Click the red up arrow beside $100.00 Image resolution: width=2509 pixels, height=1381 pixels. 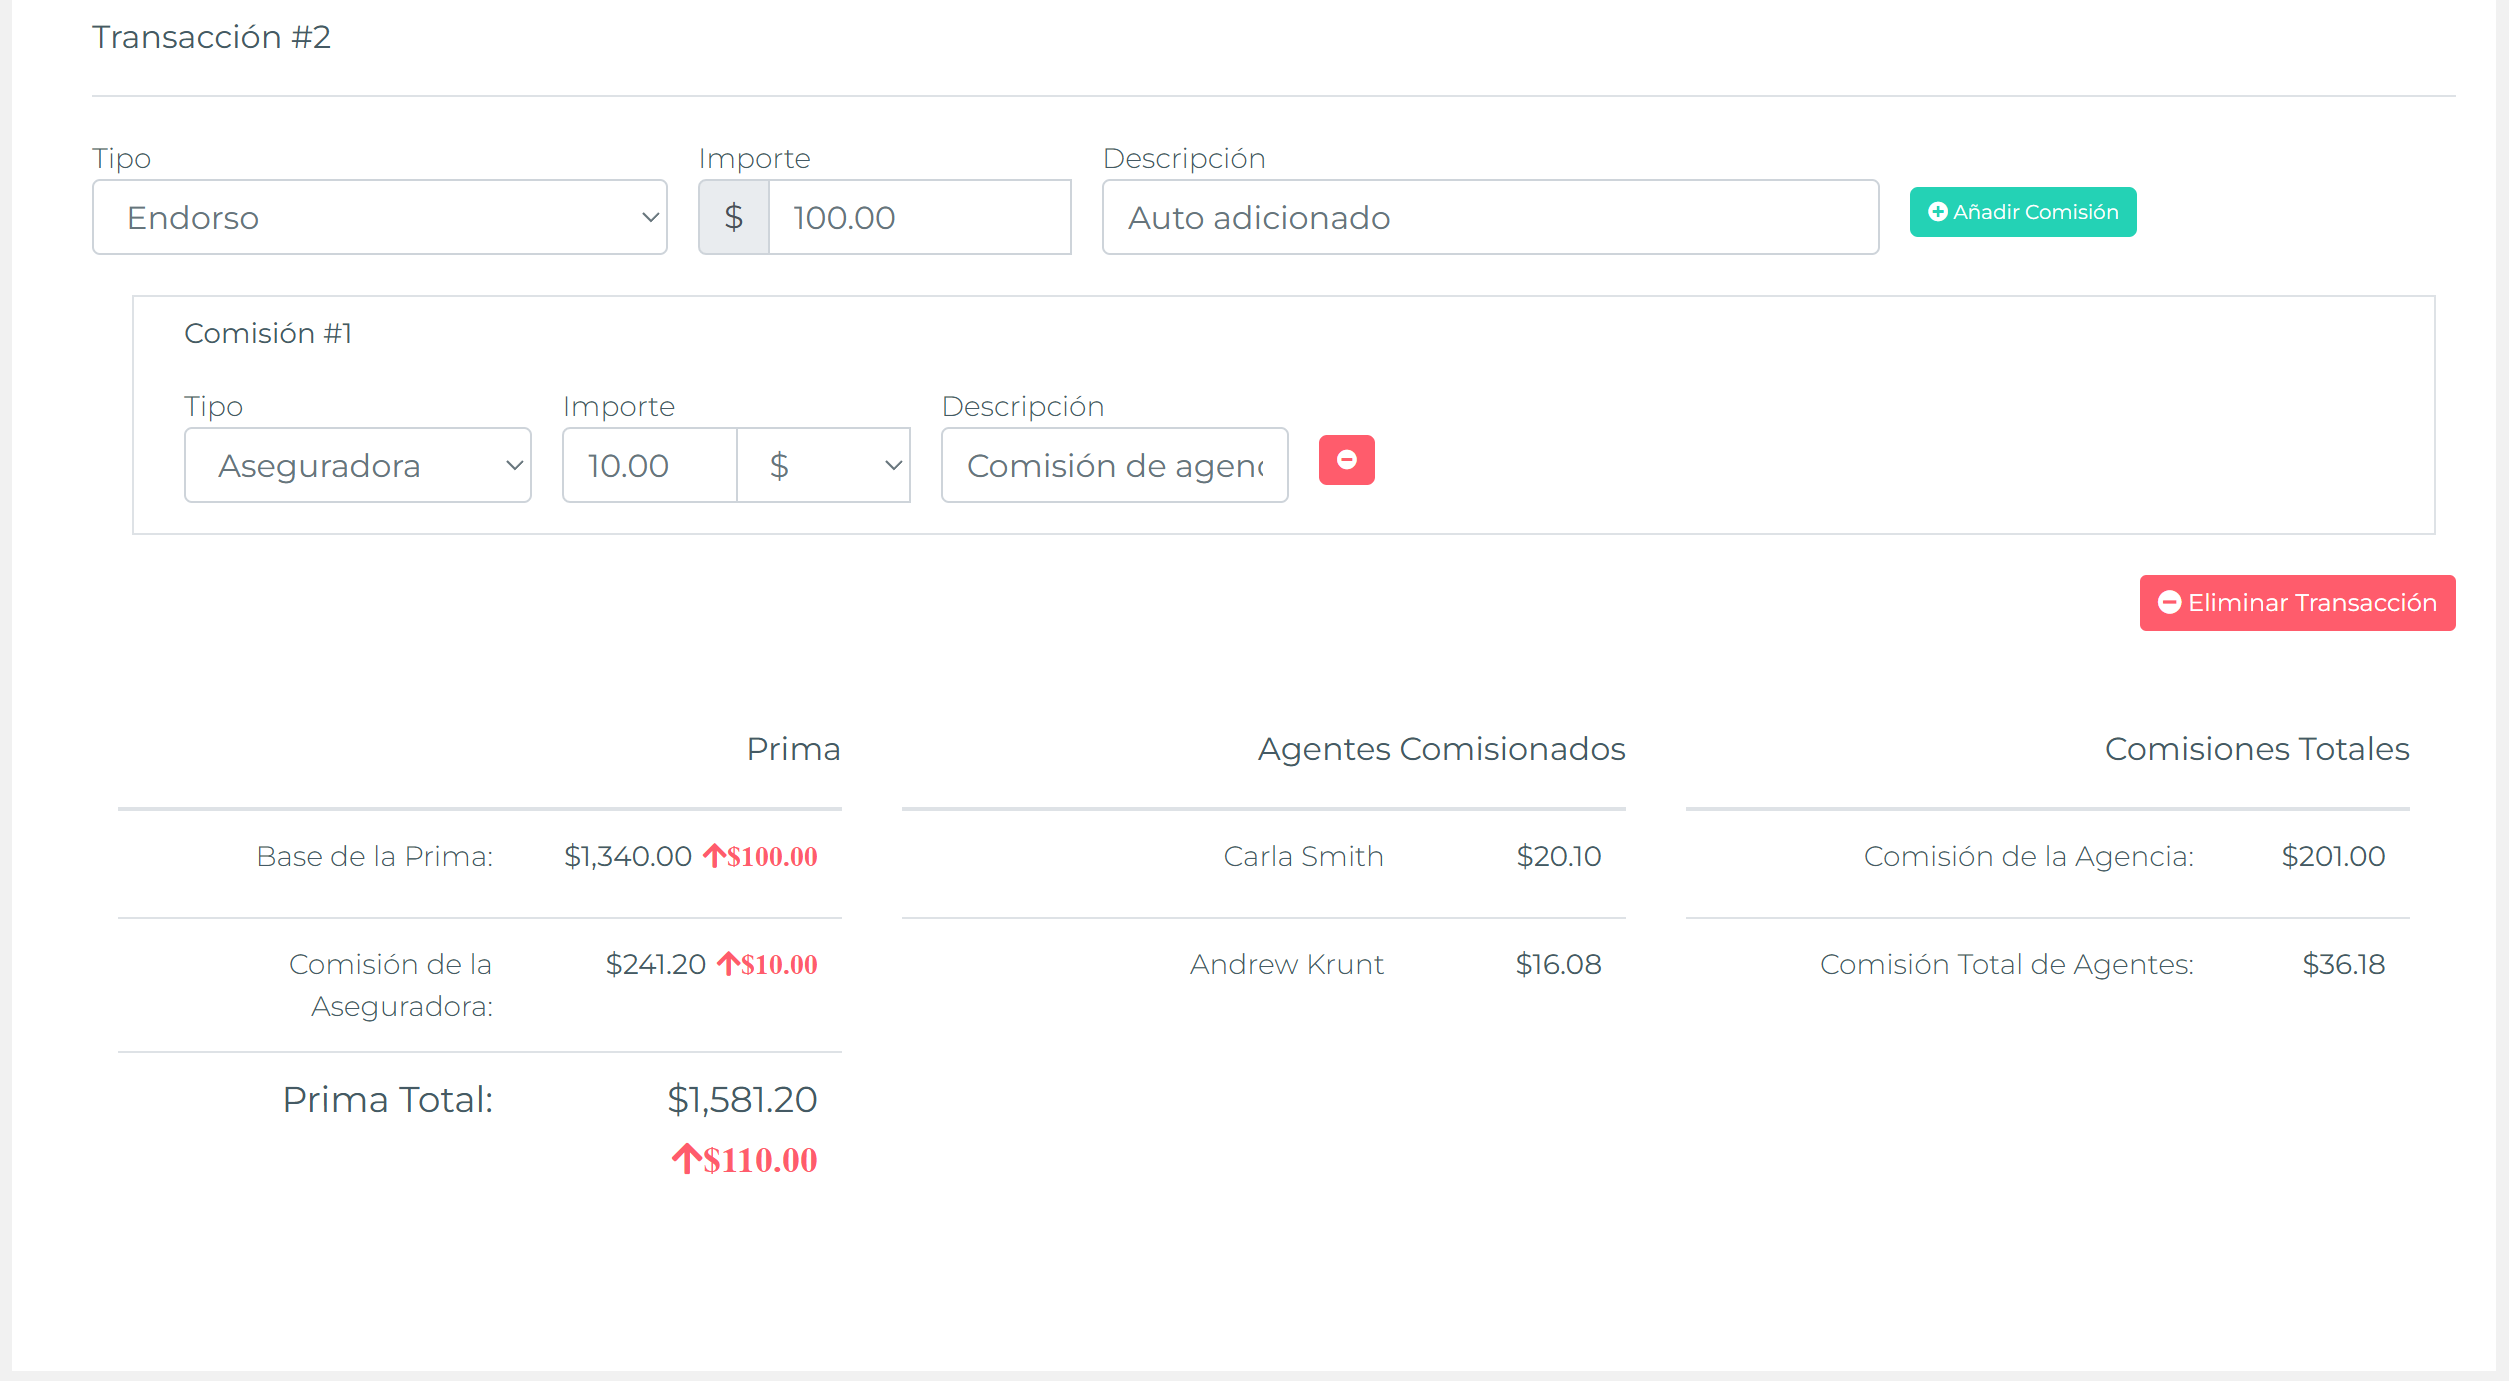point(713,856)
